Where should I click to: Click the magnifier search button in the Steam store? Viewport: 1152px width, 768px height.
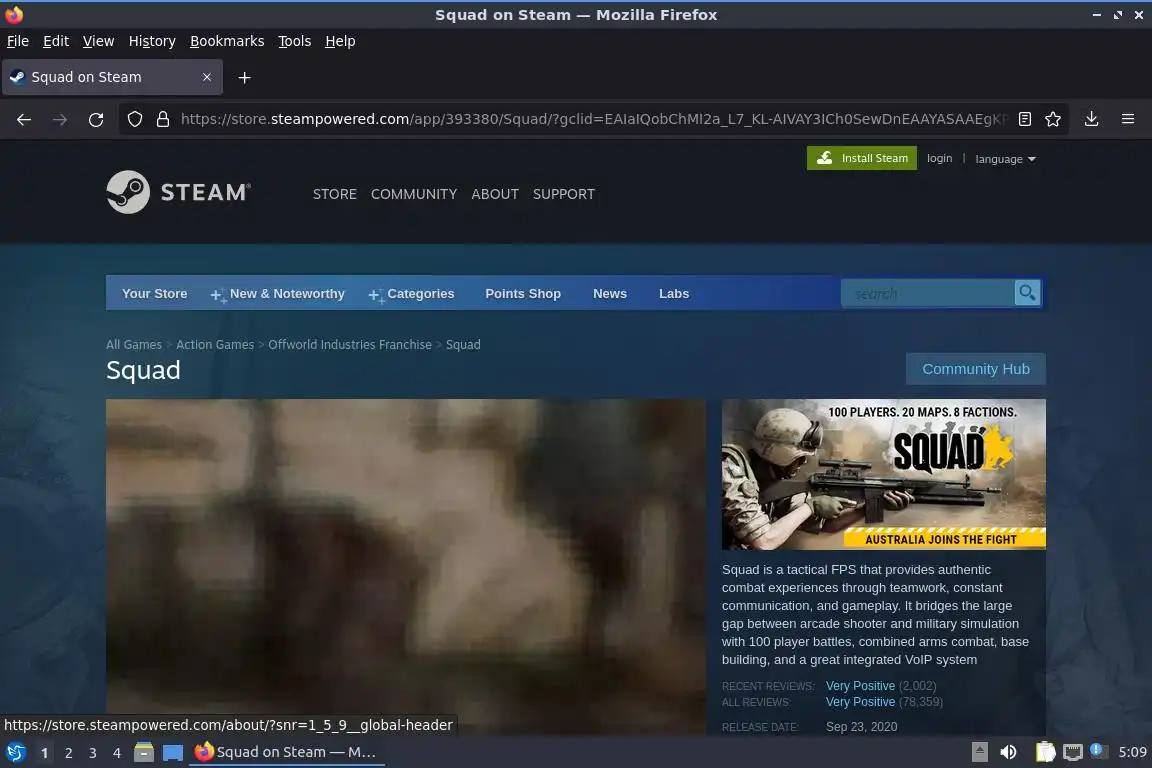click(x=1027, y=293)
